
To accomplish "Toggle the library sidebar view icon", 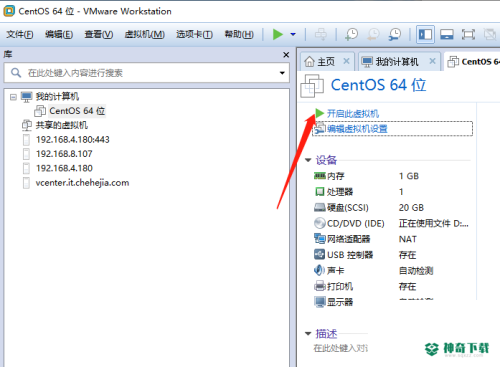I will (x=425, y=34).
